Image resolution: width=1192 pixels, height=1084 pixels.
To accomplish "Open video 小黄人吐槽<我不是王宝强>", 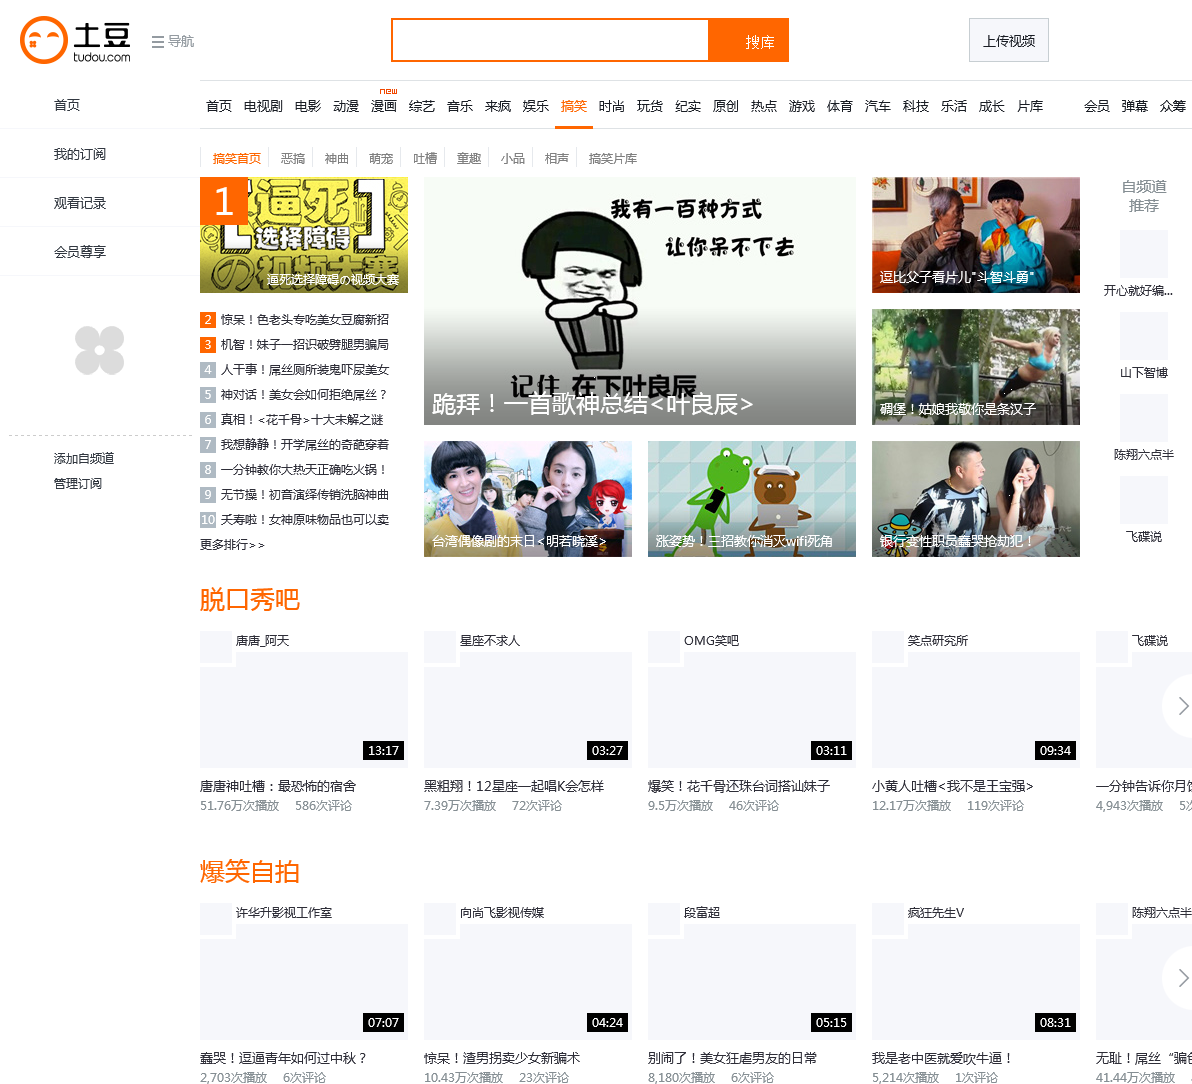I will (x=953, y=786).
